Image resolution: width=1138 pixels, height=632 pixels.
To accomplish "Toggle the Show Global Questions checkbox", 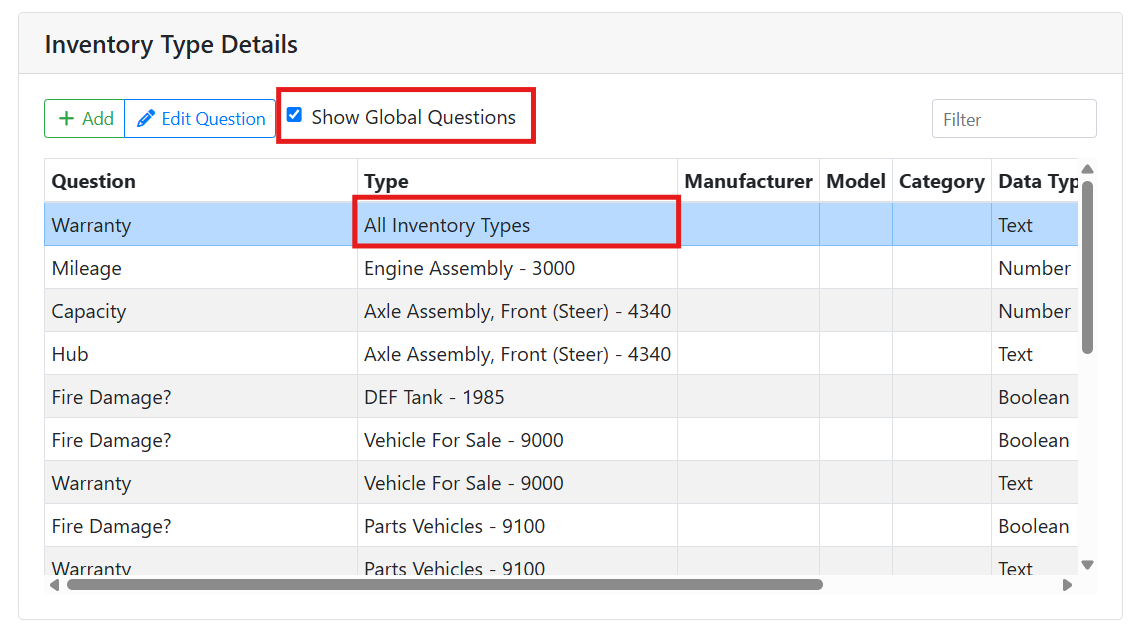I will point(294,115).
